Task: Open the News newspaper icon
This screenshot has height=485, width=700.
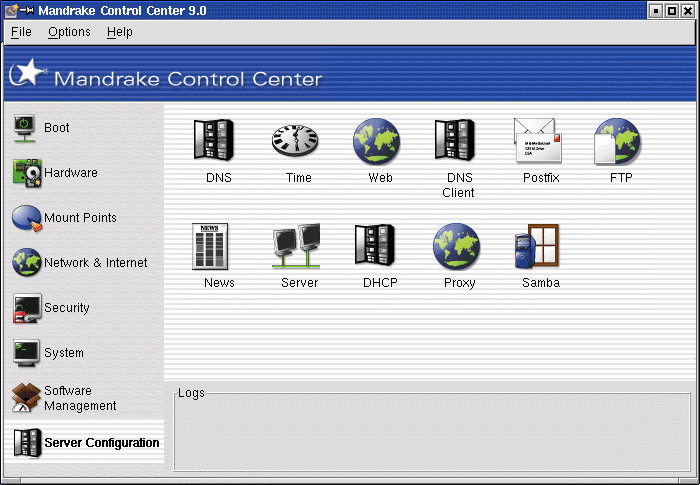Action: pyautogui.click(x=210, y=247)
